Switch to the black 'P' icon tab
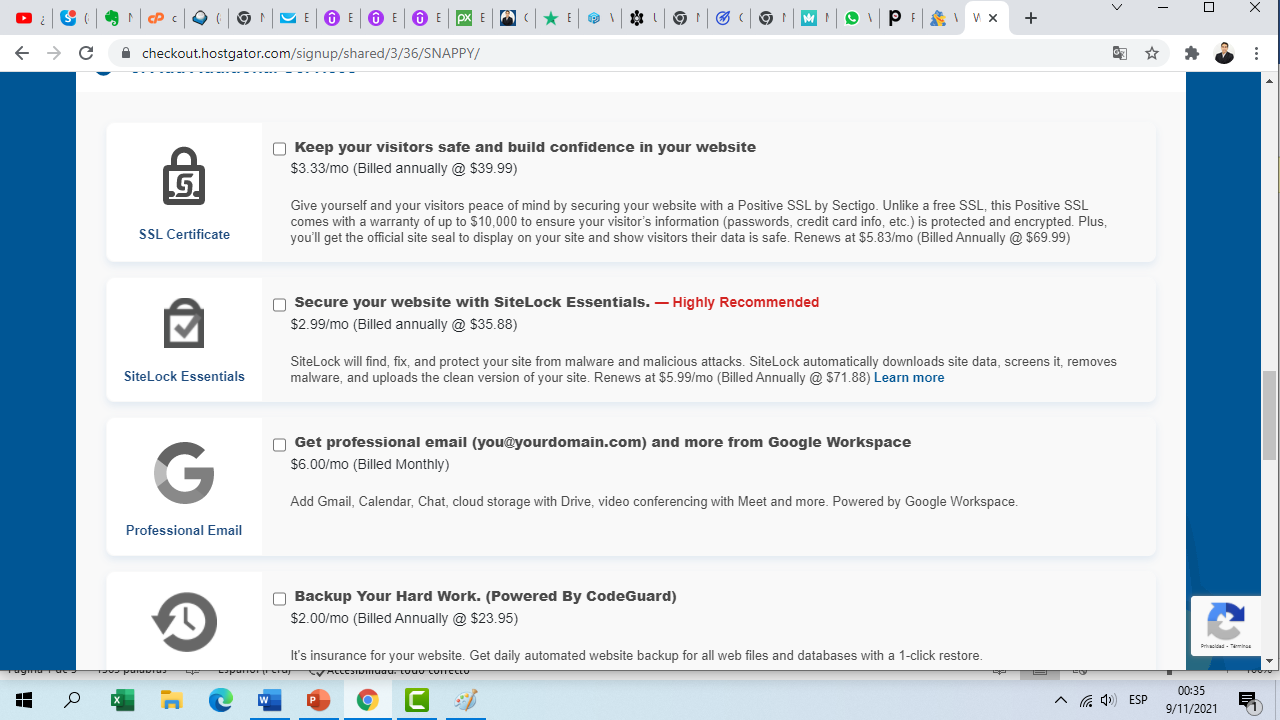The width and height of the screenshot is (1280, 720). click(901, 18)
